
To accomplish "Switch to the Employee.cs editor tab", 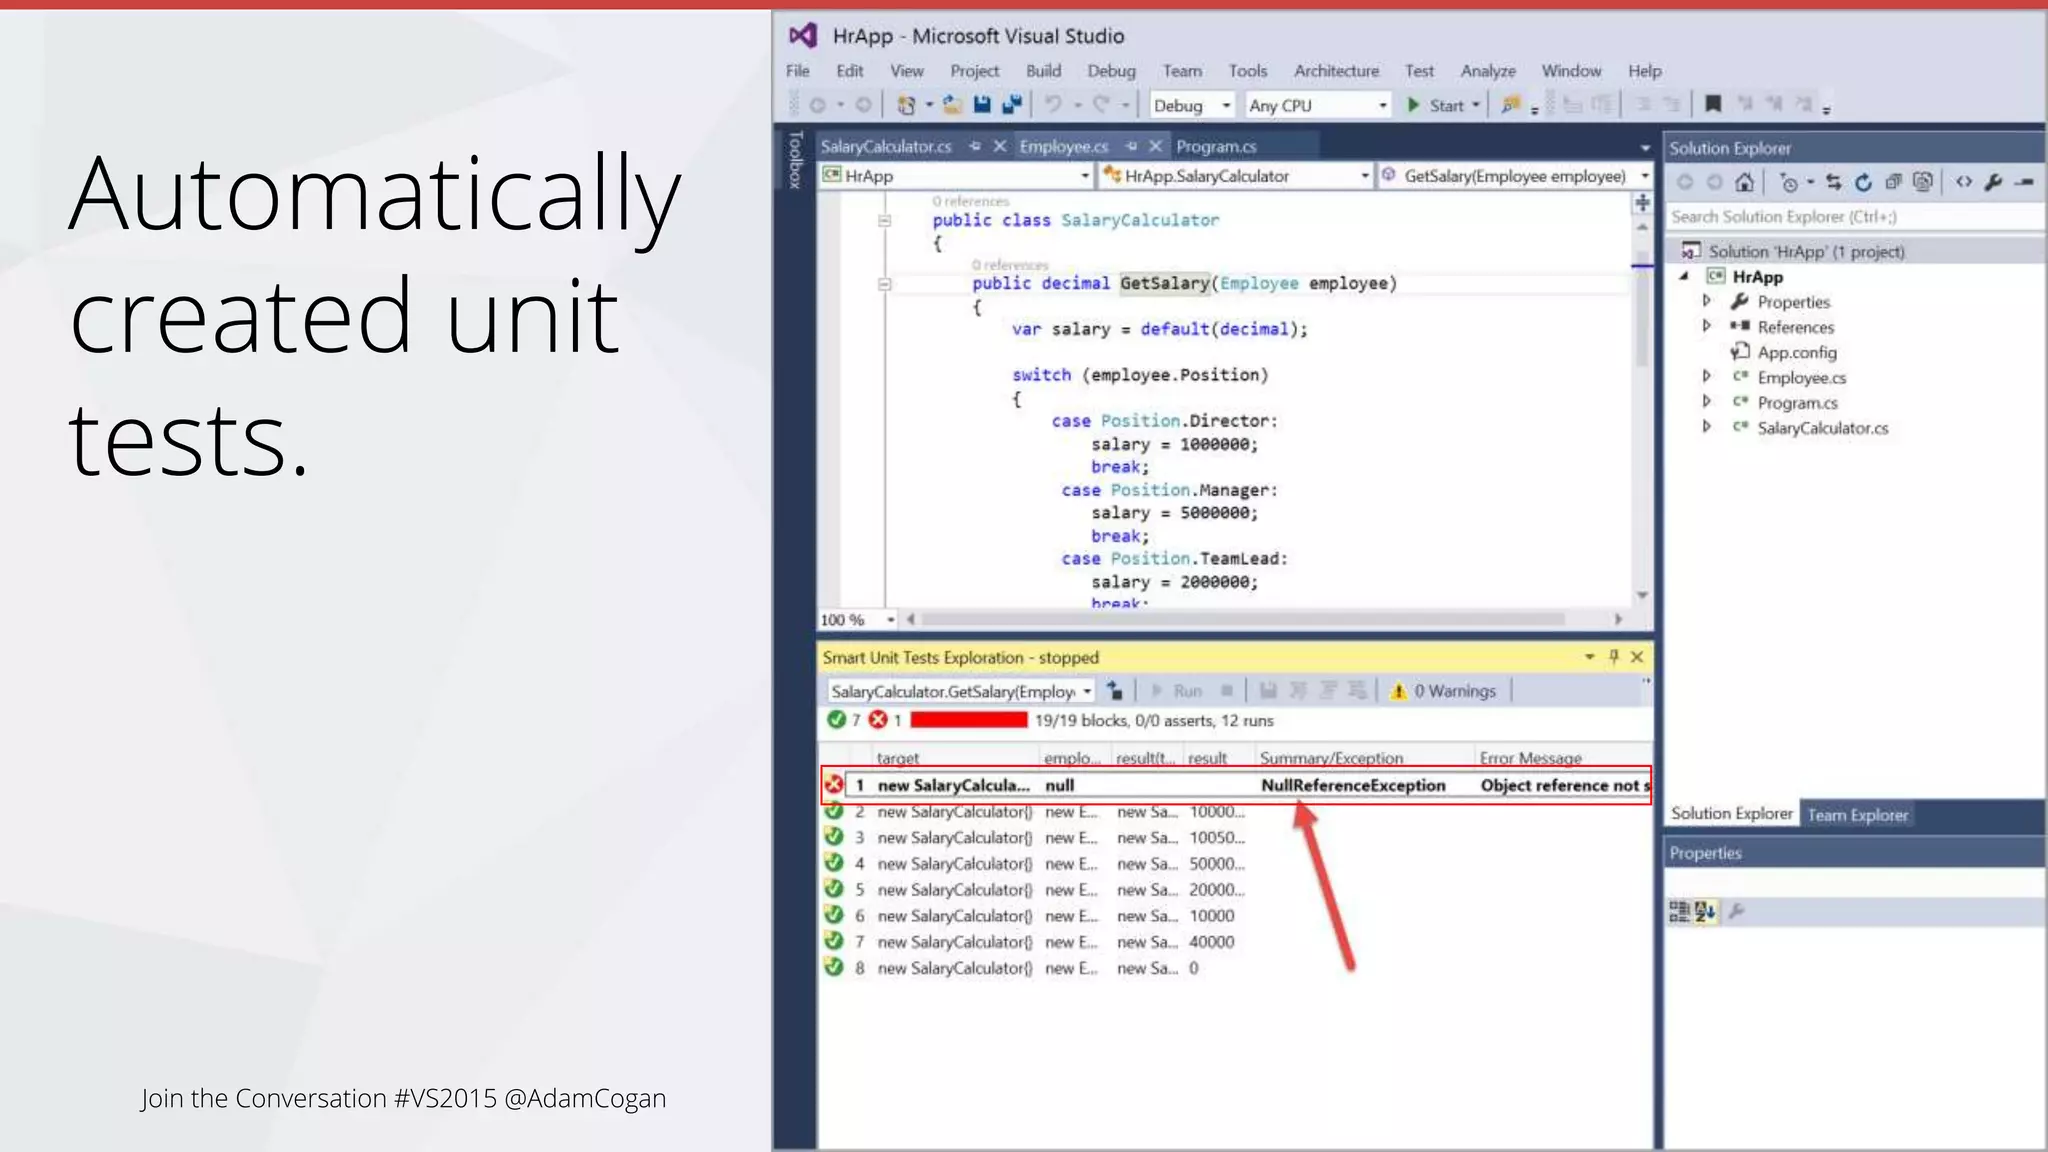I will pos(1063,146).
